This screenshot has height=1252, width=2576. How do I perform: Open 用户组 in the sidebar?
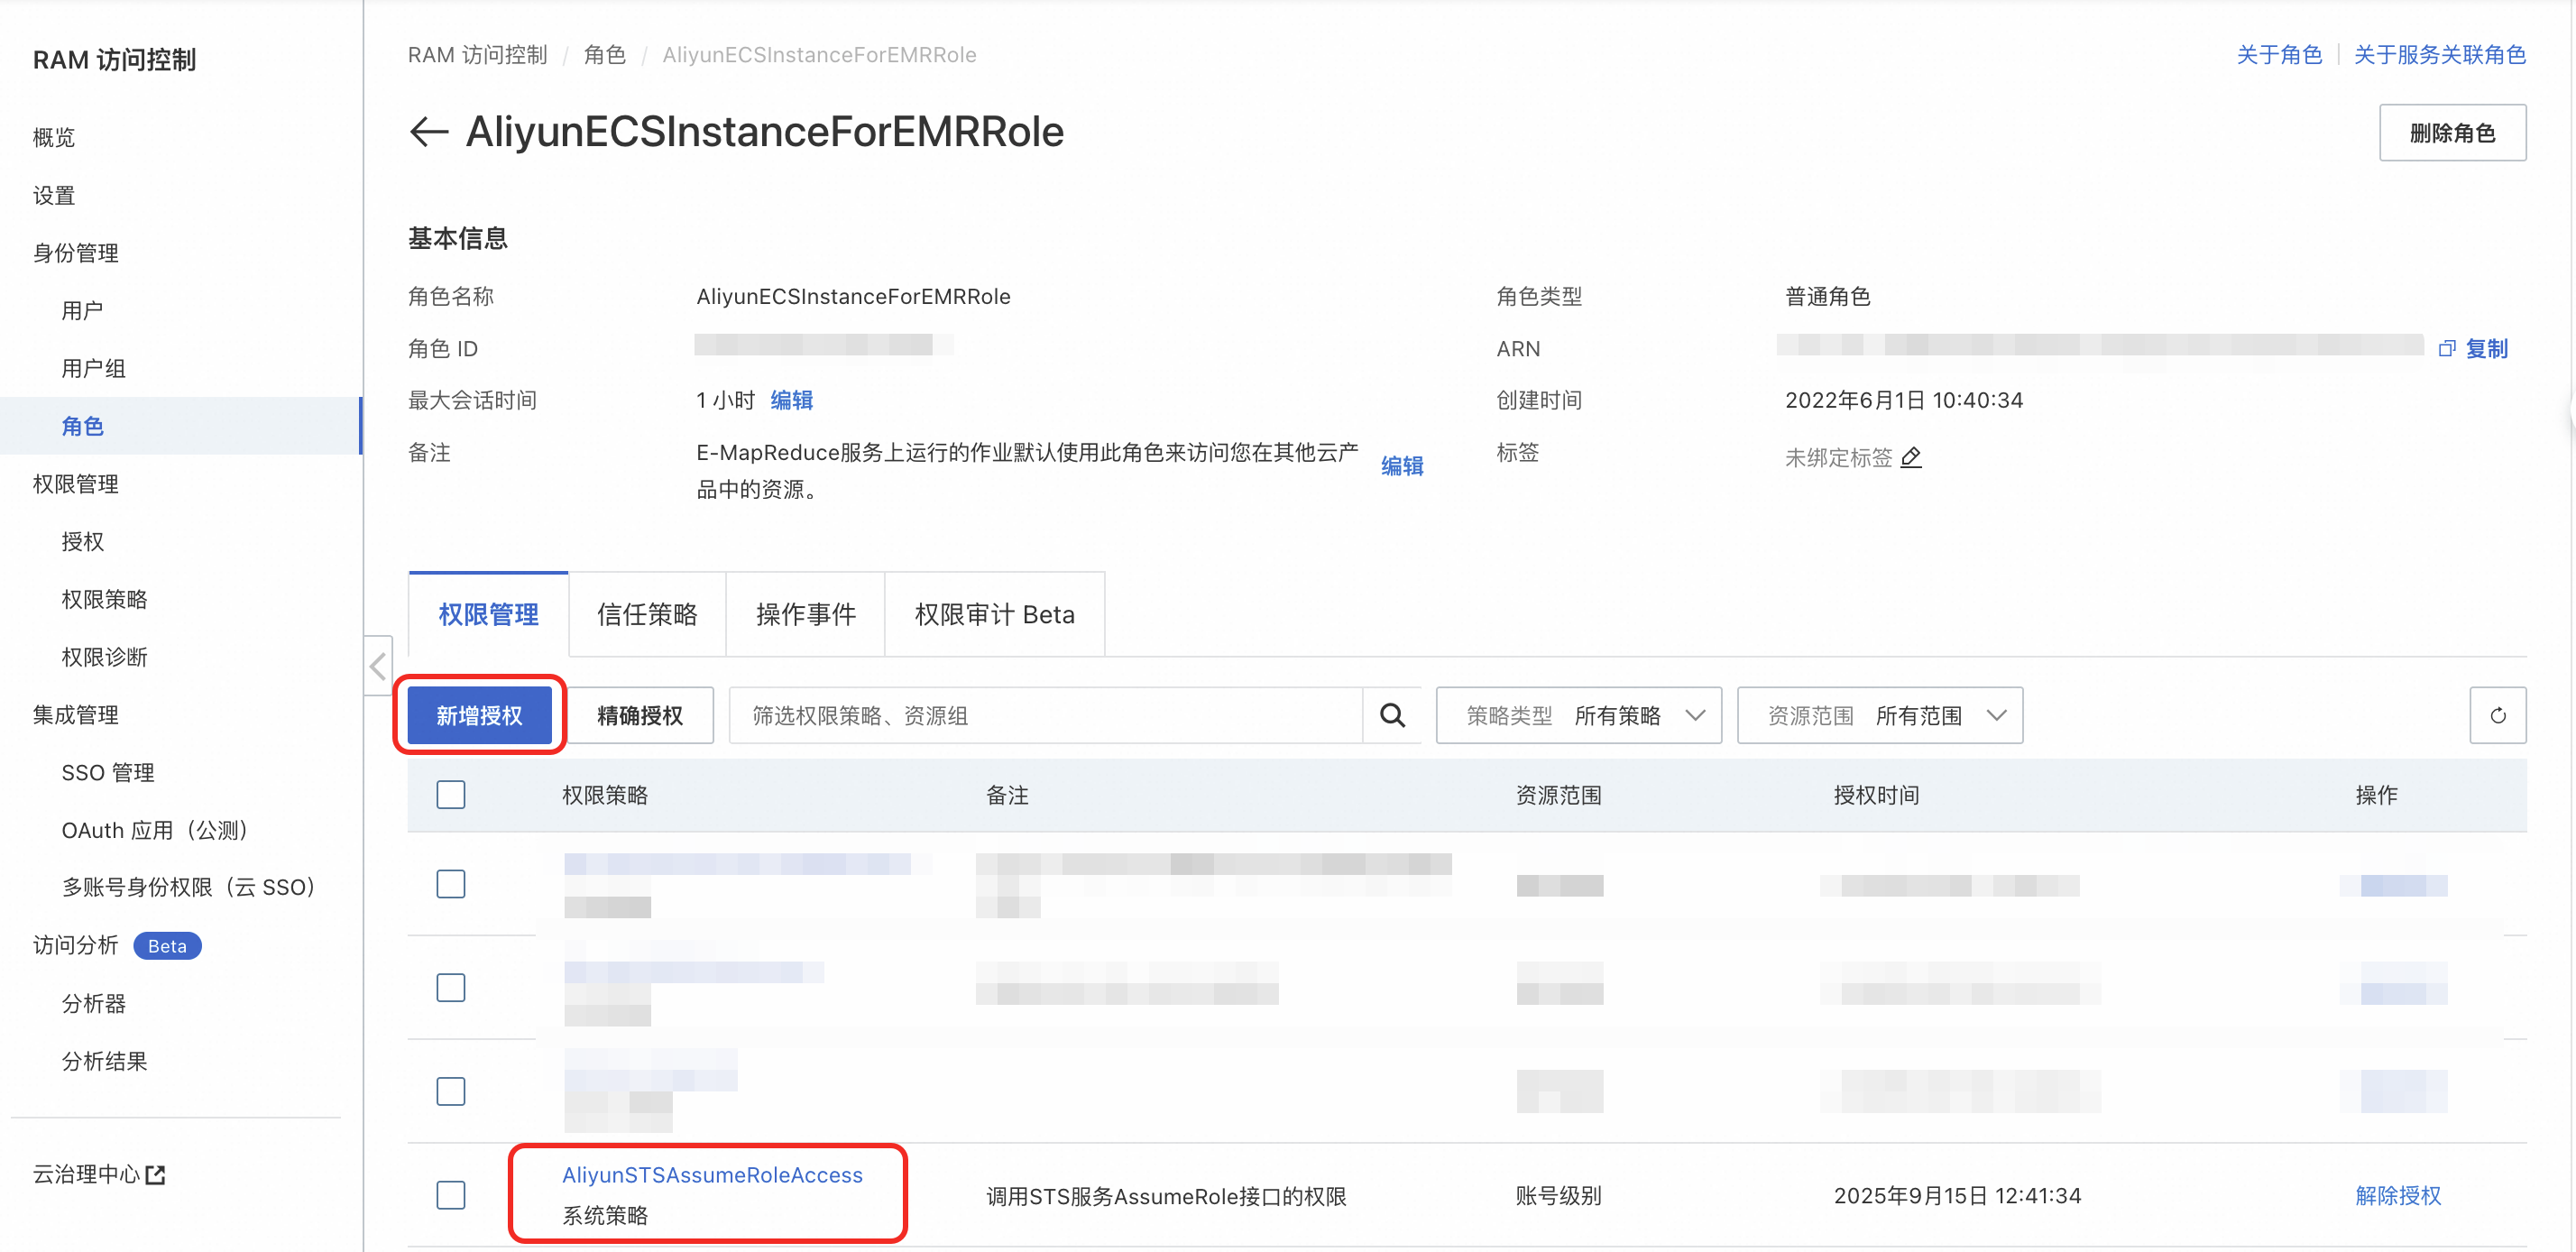click(x=93, y=368)
